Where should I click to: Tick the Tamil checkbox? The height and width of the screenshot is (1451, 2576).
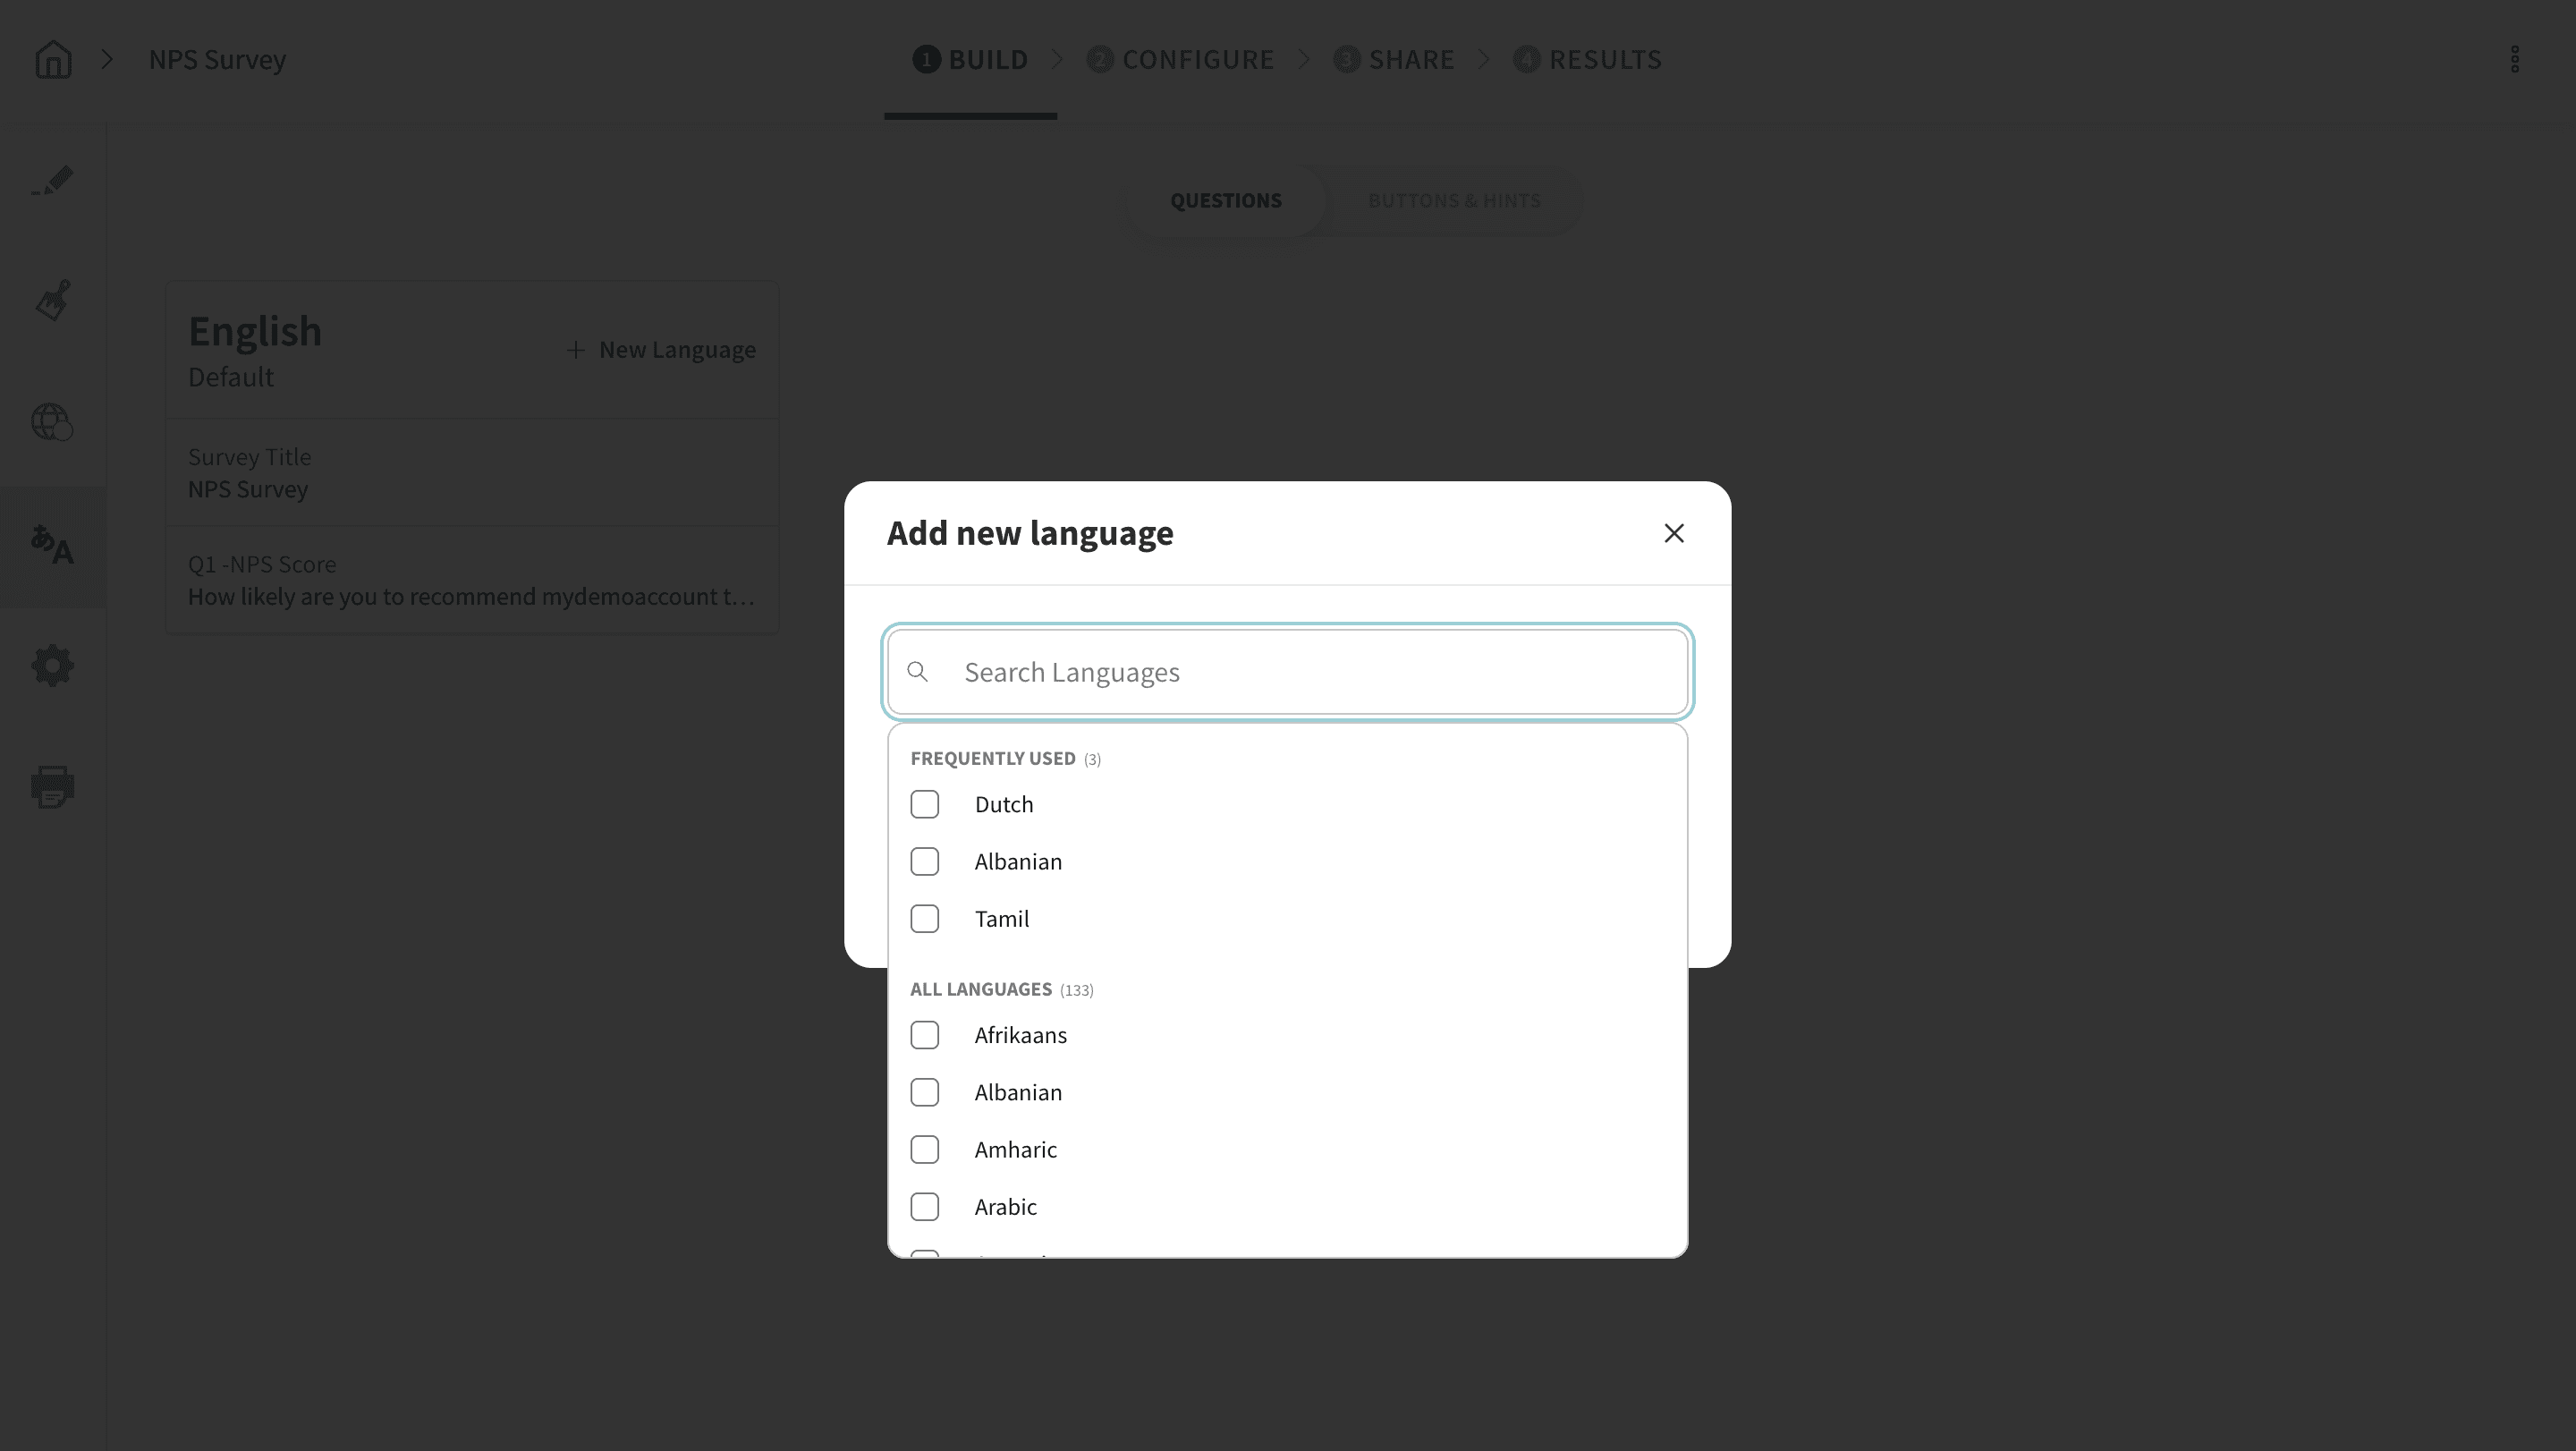click(924, 918)
